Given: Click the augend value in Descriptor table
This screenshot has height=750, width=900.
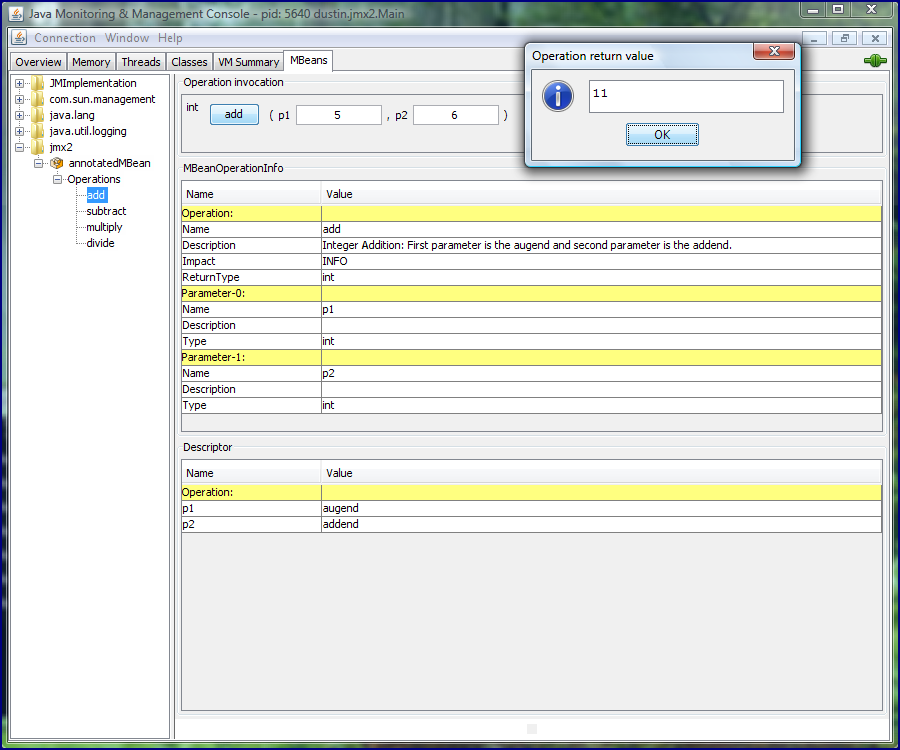Looking at the screenshot, I should click(601, 508).
